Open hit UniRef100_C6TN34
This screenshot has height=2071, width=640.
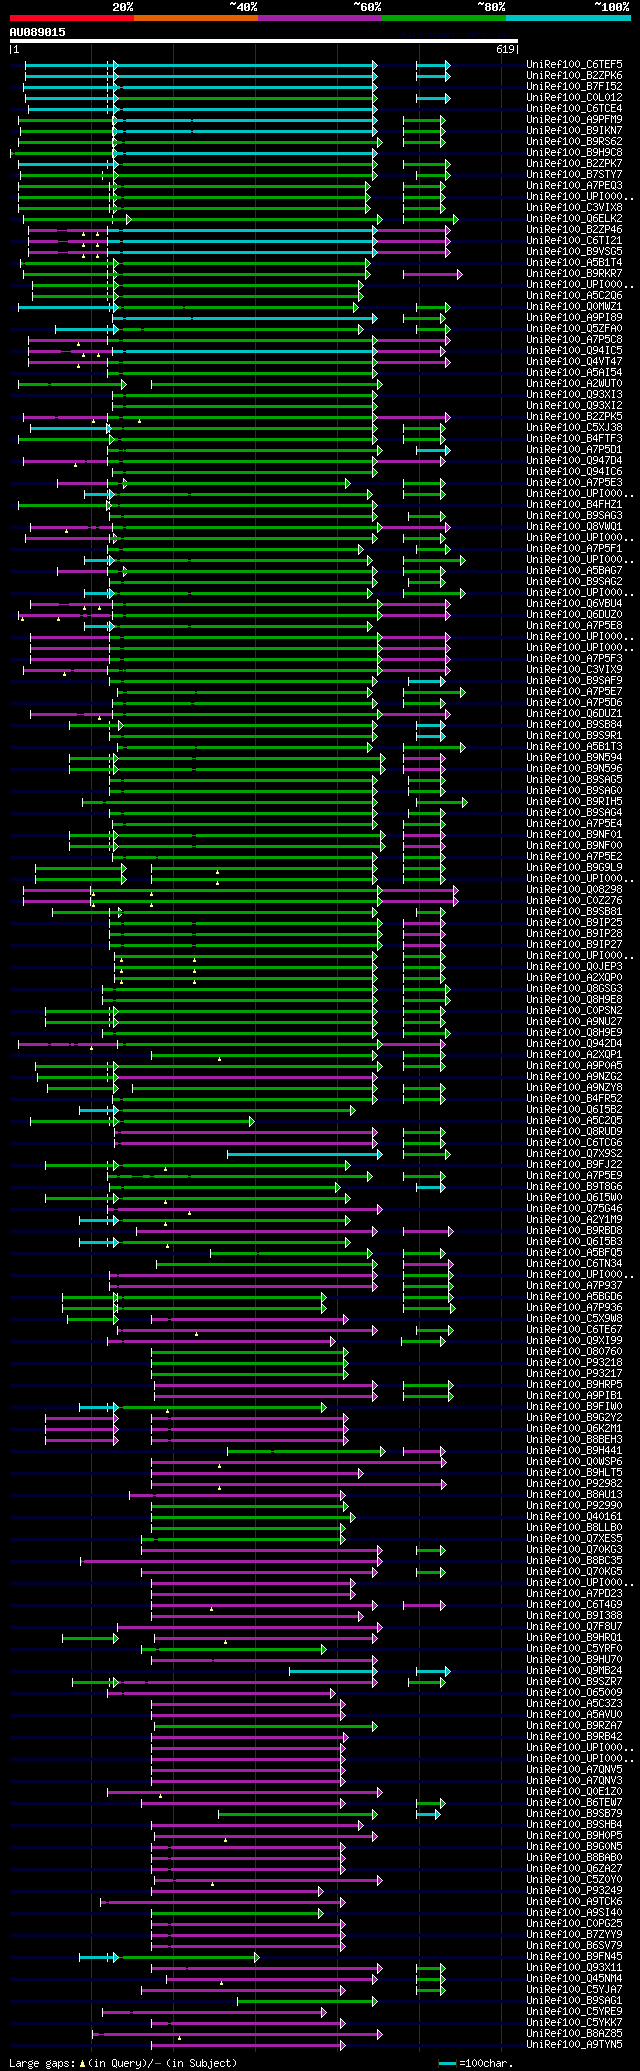(x=574, y=1263)
